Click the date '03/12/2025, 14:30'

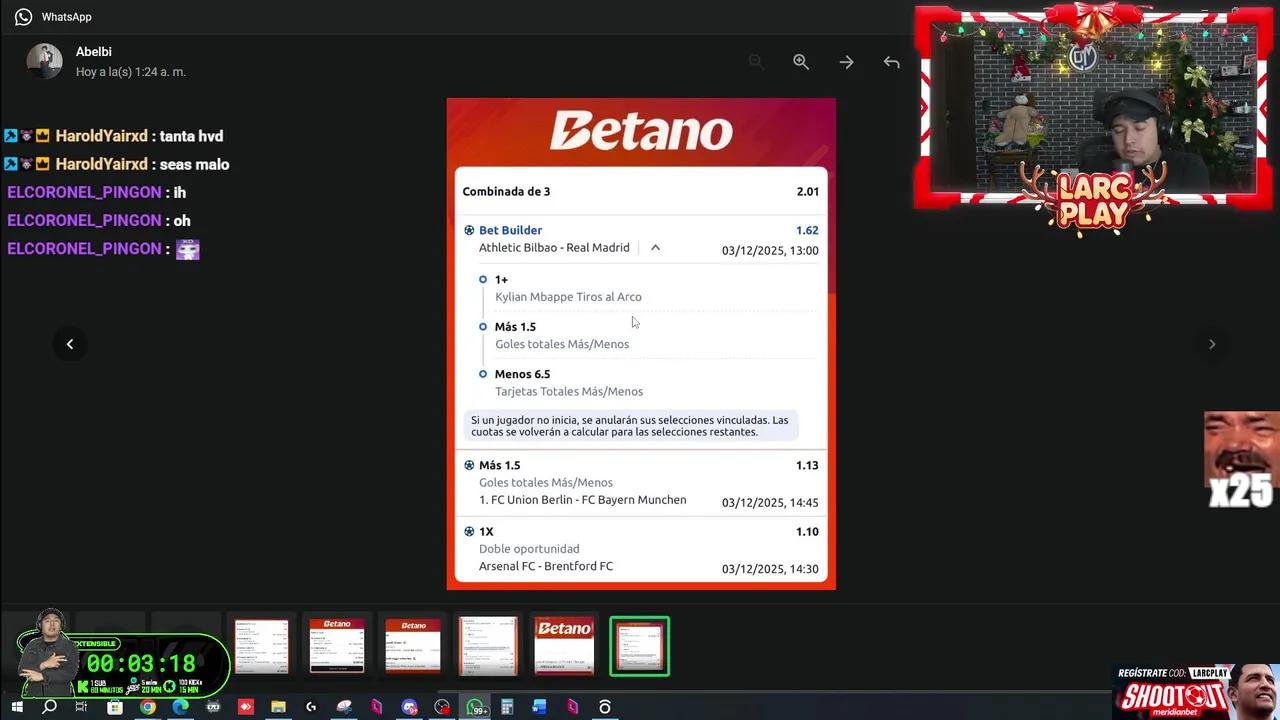[x=770, y=569]
